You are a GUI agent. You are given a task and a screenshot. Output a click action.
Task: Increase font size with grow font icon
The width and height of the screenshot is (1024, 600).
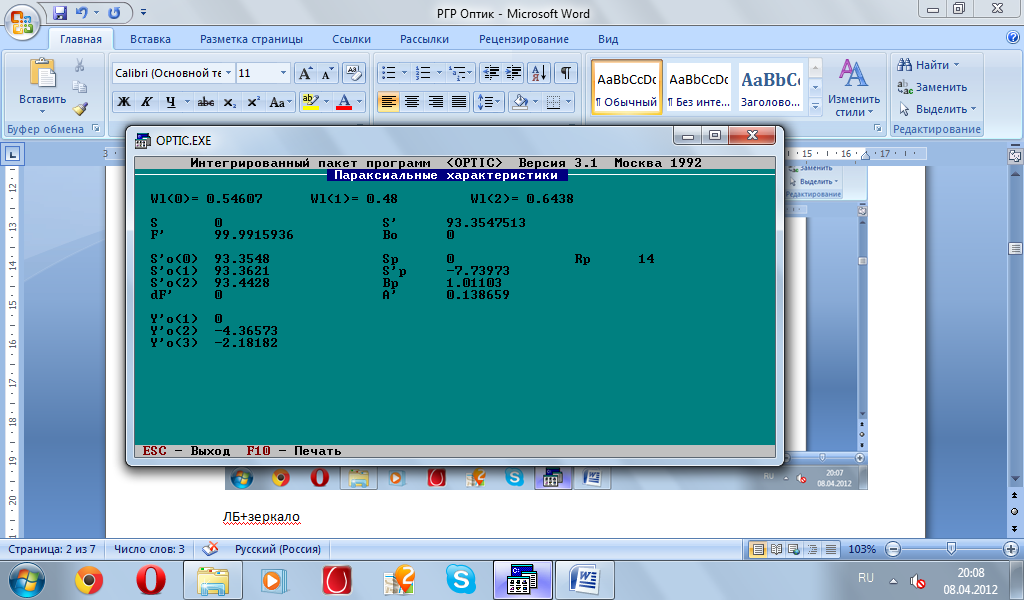305,73
